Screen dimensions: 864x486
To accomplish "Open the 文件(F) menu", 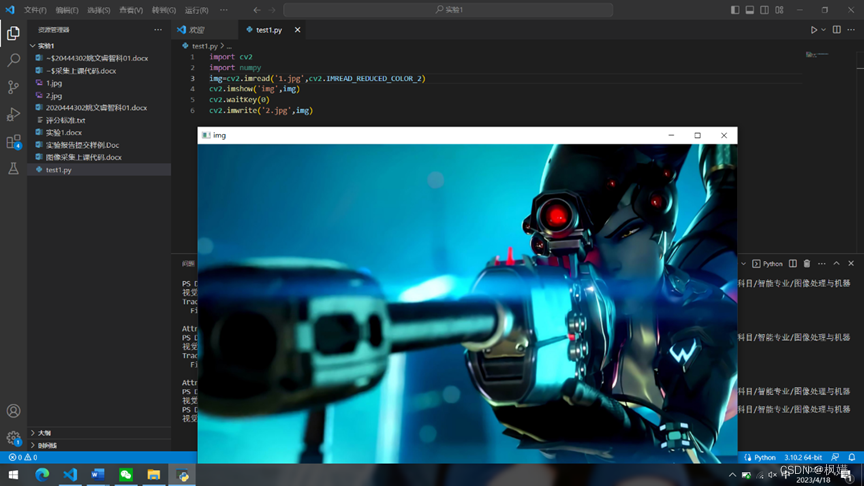I will coord(35,10).
